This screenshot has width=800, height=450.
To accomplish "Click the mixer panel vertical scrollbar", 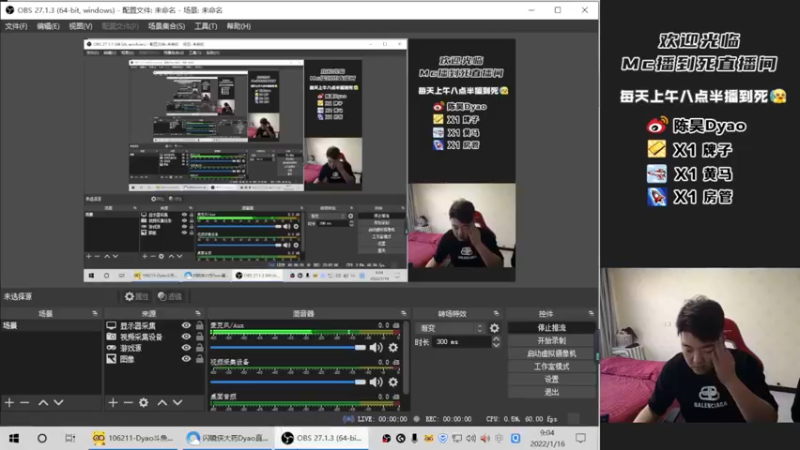I will (x=406, y=357).
